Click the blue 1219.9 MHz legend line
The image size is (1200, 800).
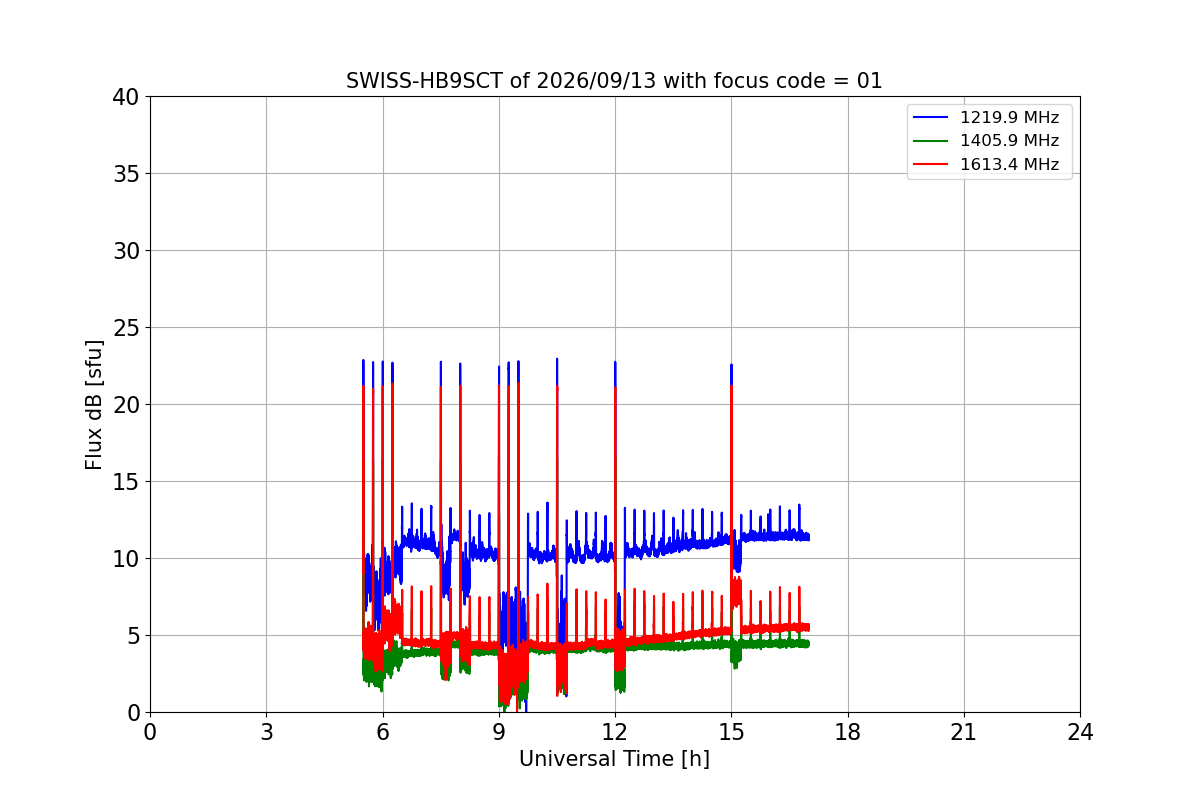tap(931, 118)
